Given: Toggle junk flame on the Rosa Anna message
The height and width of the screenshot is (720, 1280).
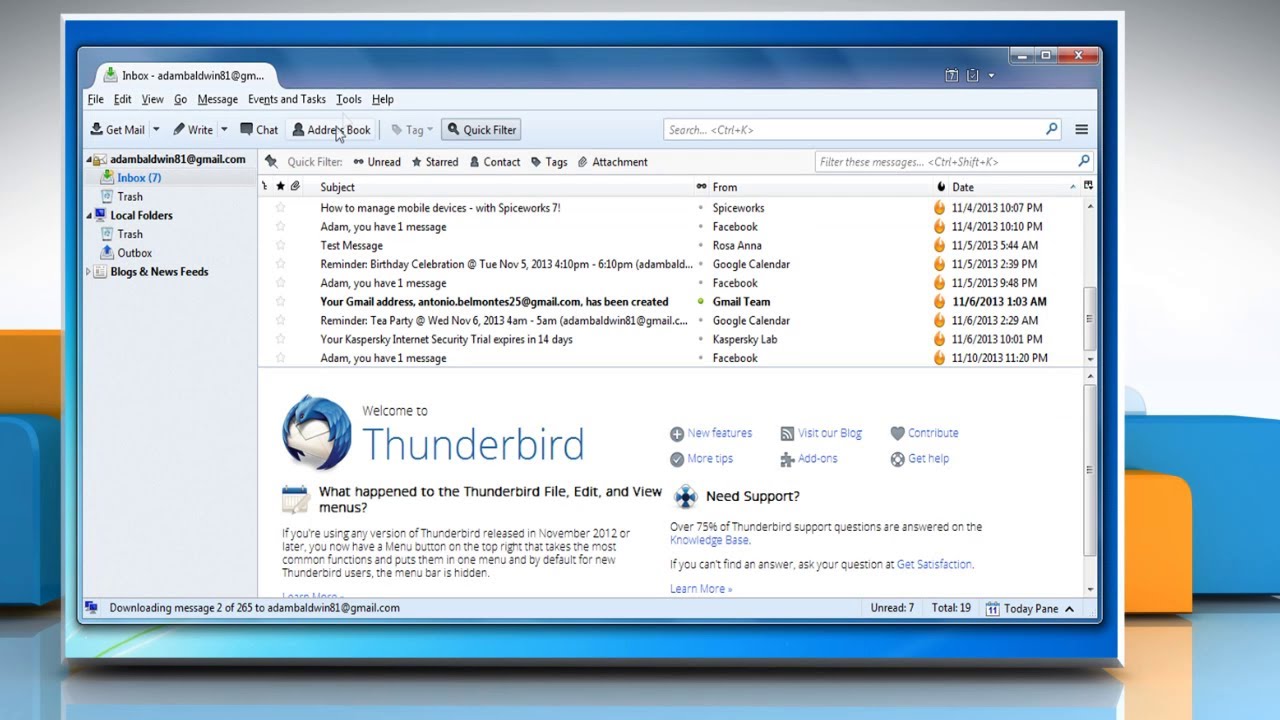Looking at the screenshot, I should [939, 246].
